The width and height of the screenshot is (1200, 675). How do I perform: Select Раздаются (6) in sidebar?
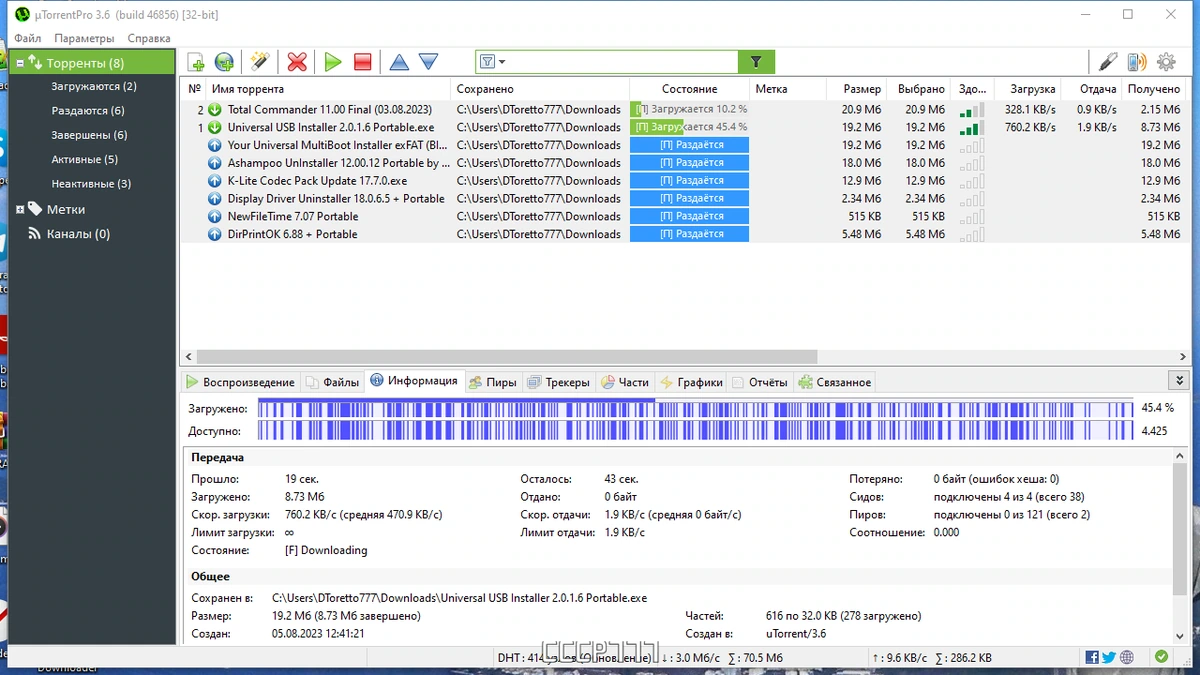click(88, 111)
